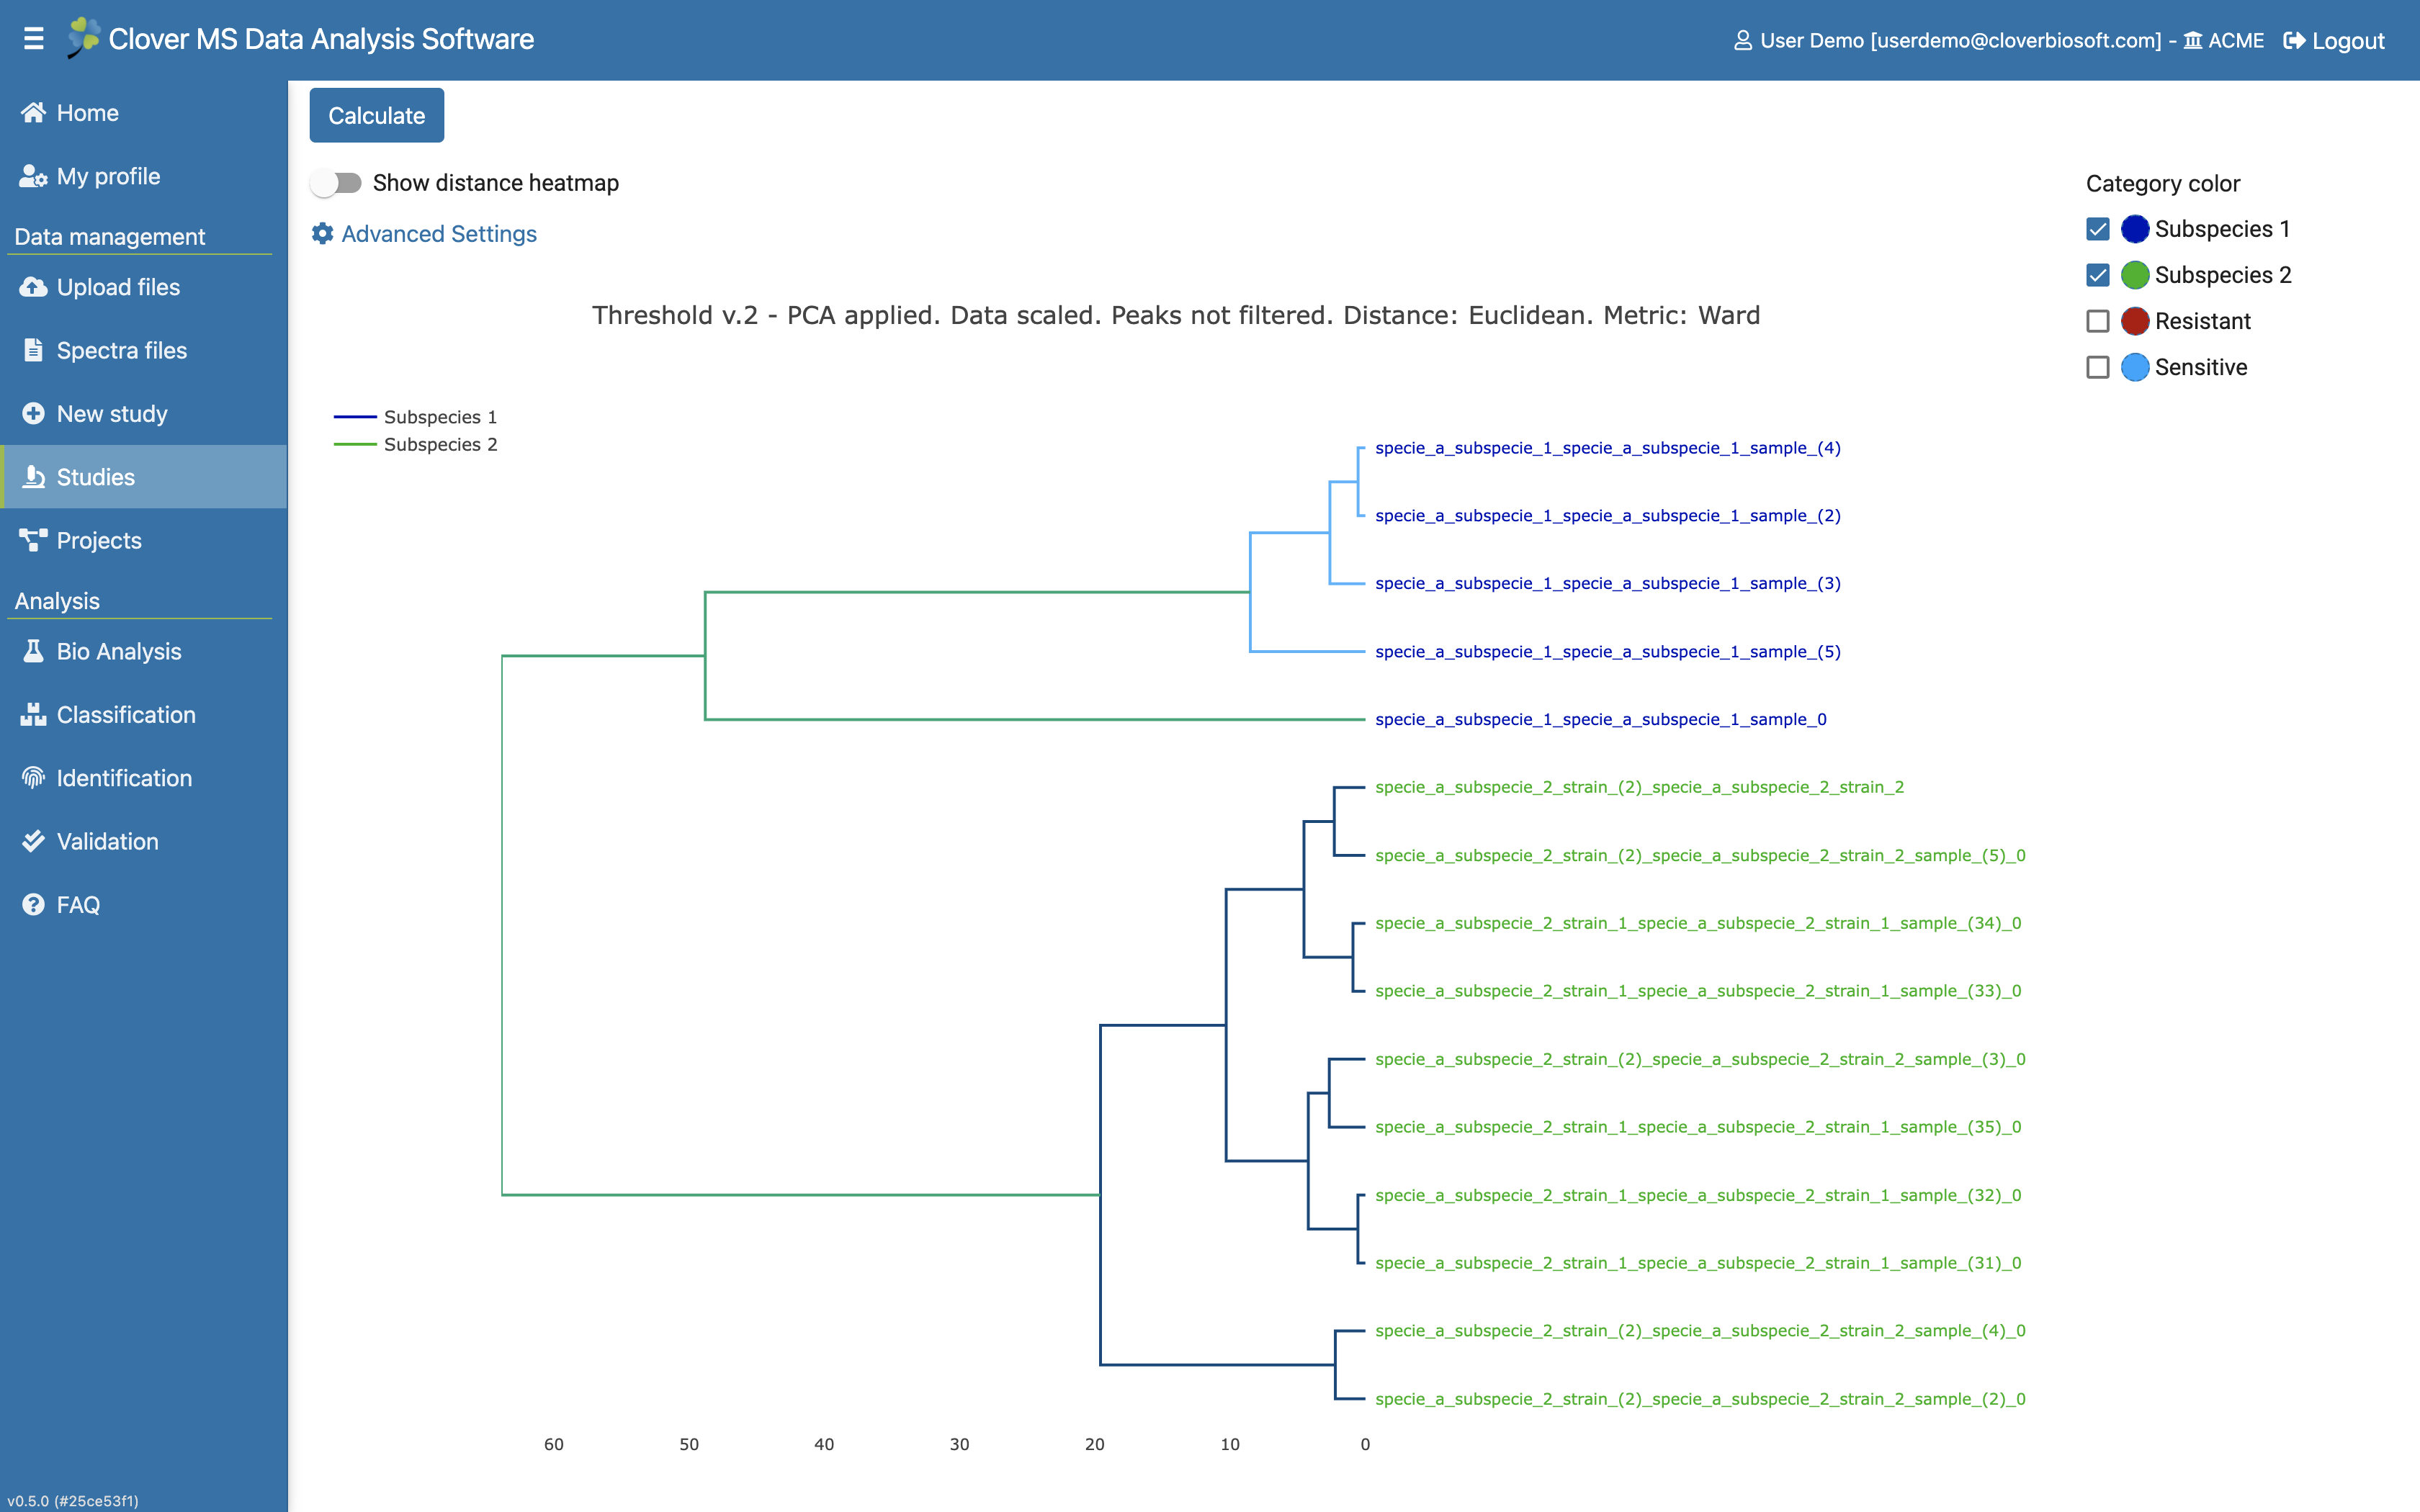Click the Calculate button
Viewport: 2420px width, 1512px height.
(377, 115)
